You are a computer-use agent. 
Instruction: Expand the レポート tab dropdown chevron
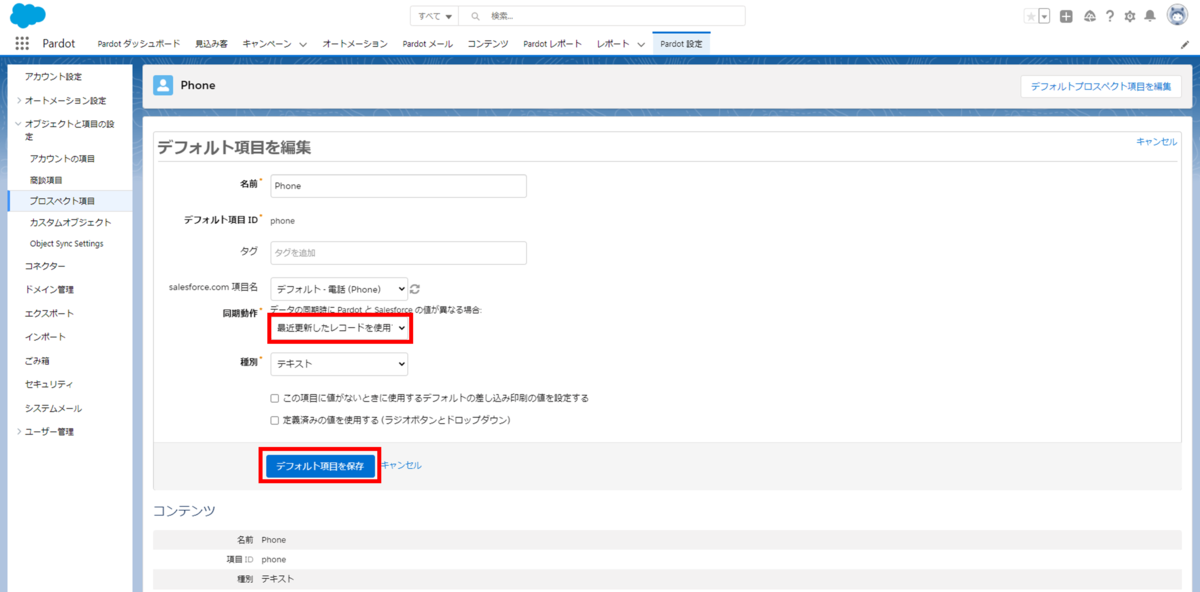point(641,44)
